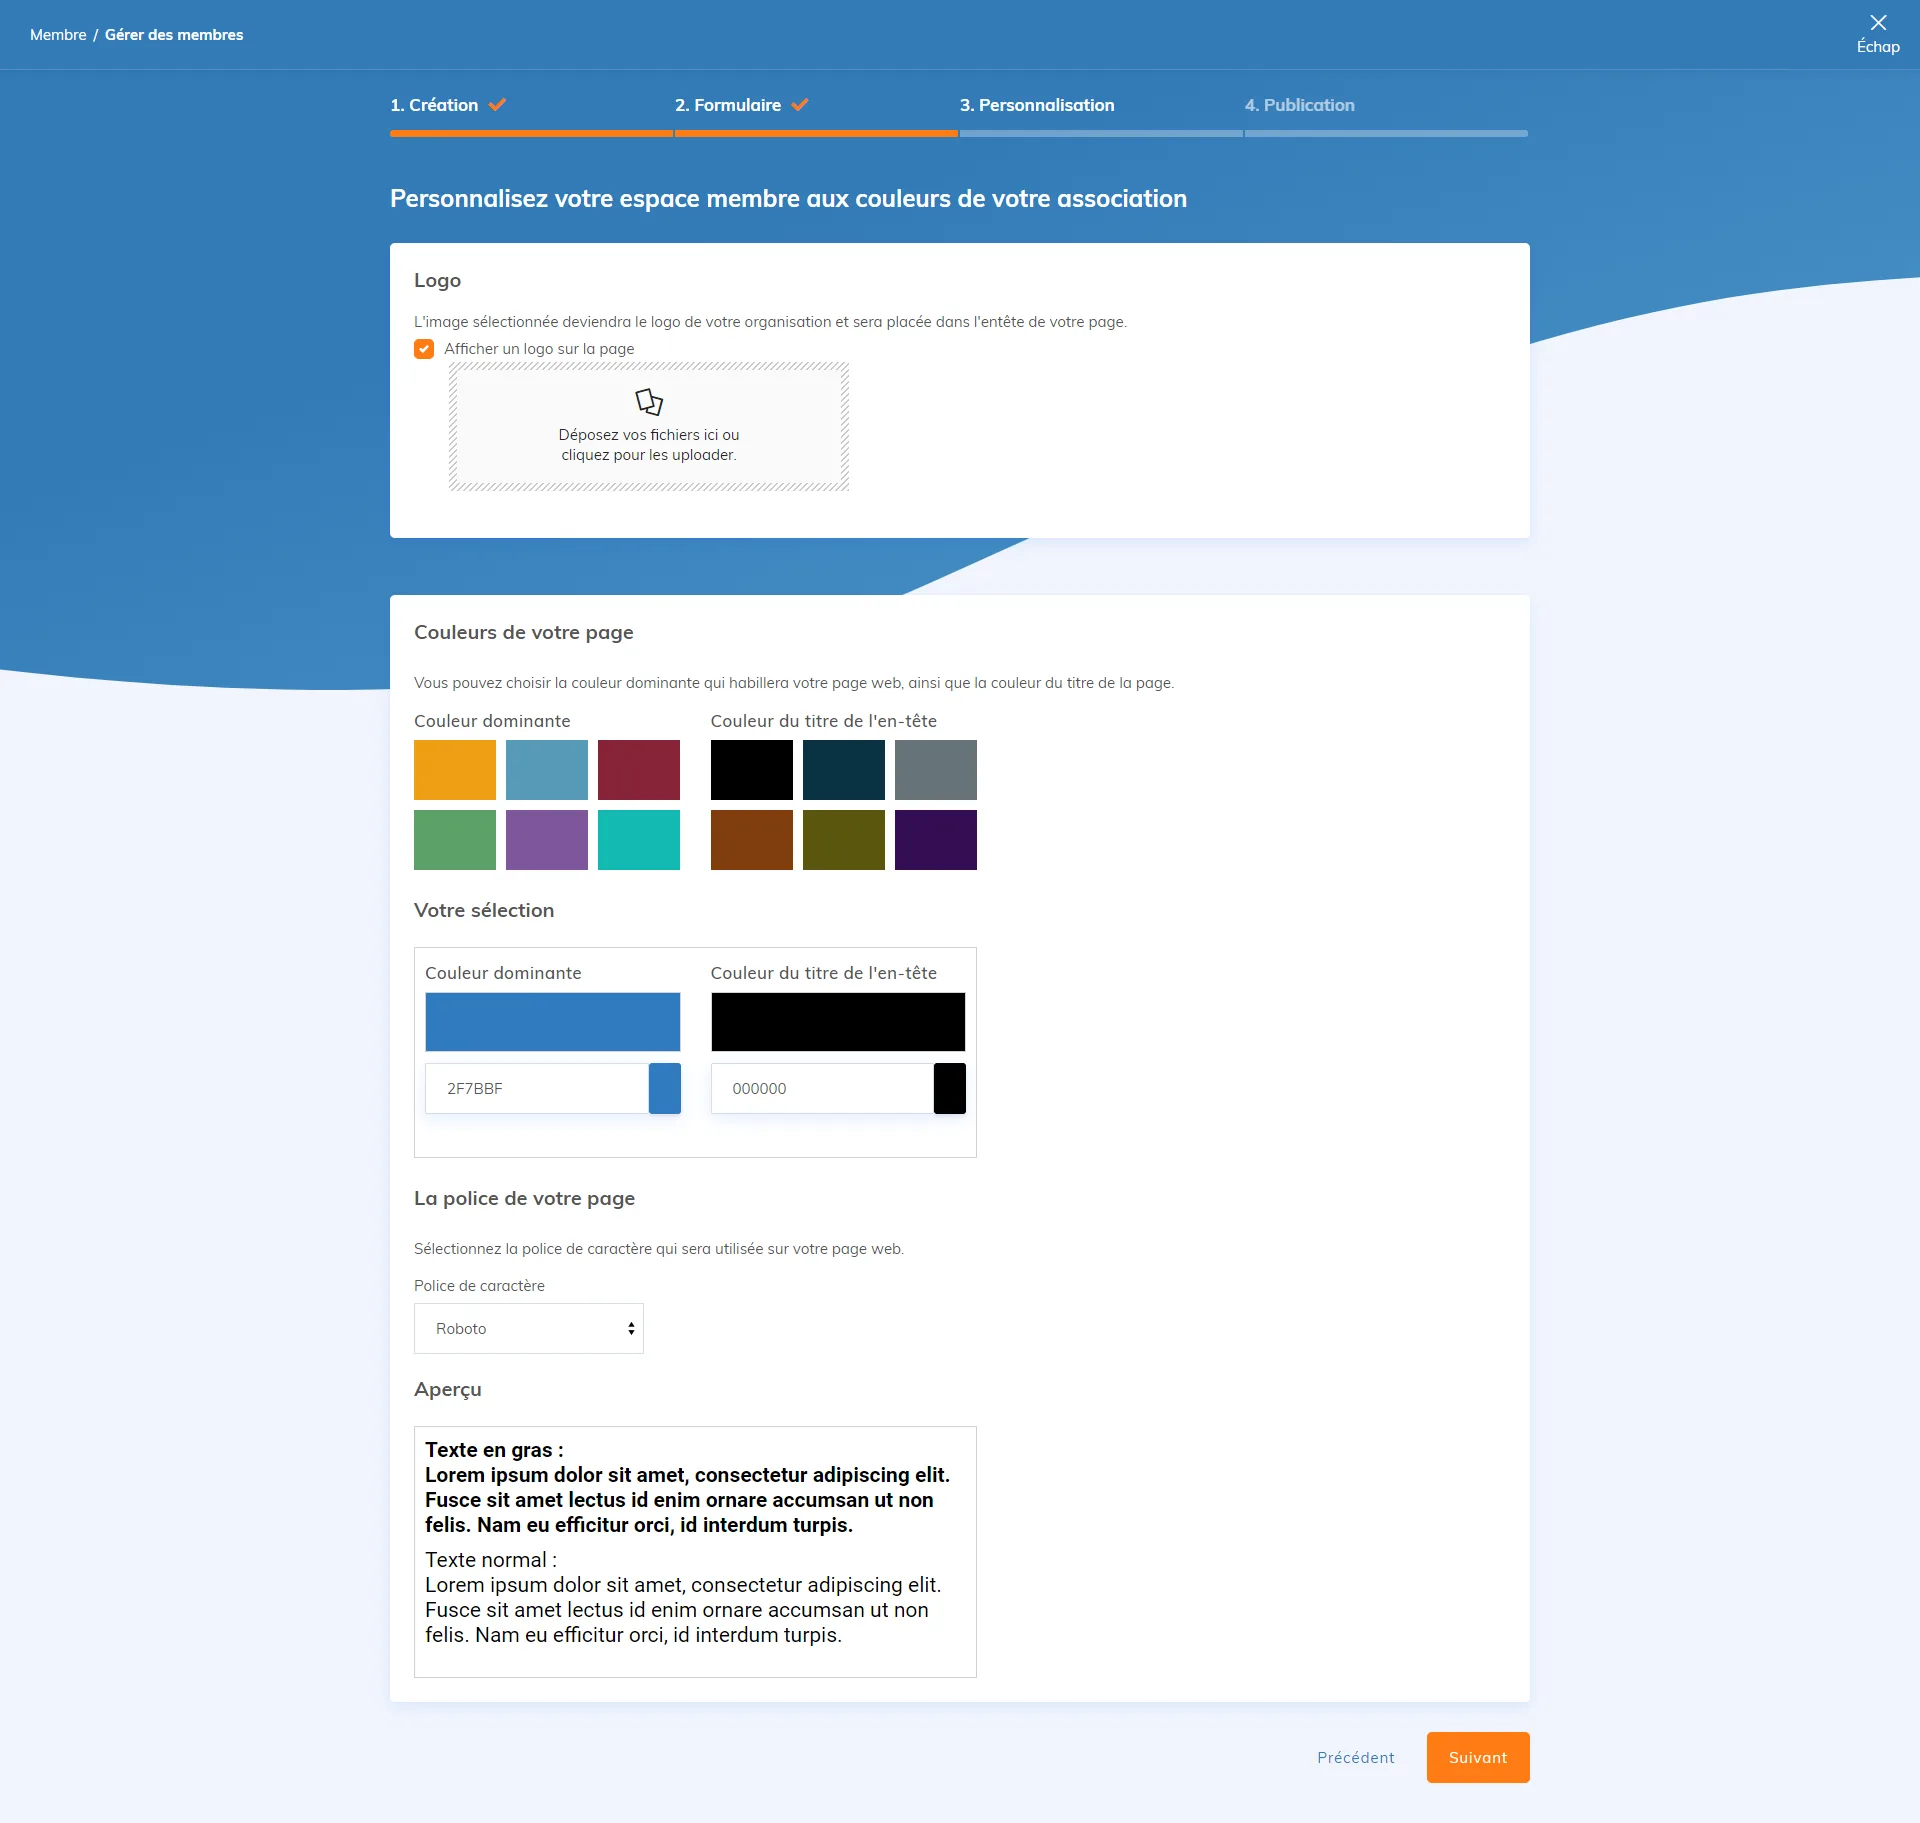Viewport: 1920px width, 1823px height.
Task: Go to step 1. Création
Action: tap(434, 105)
